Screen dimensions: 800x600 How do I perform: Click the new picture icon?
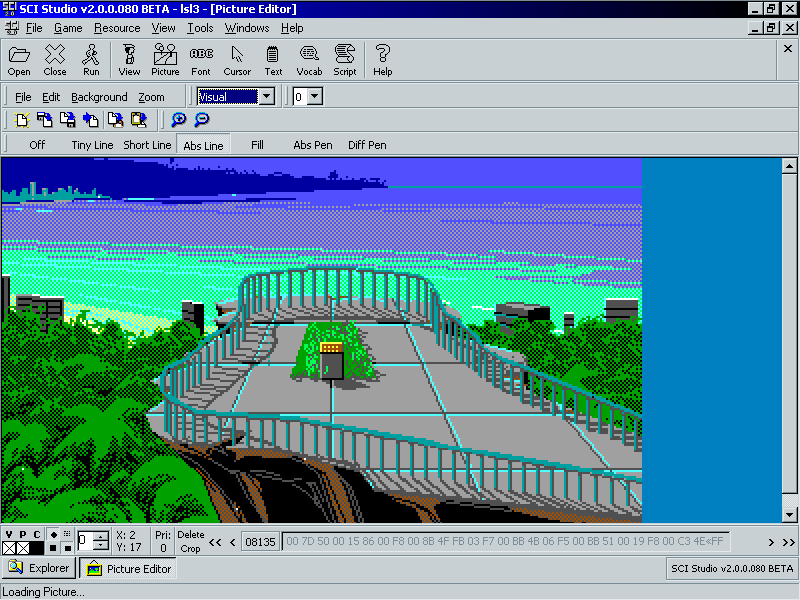point(21,120)
